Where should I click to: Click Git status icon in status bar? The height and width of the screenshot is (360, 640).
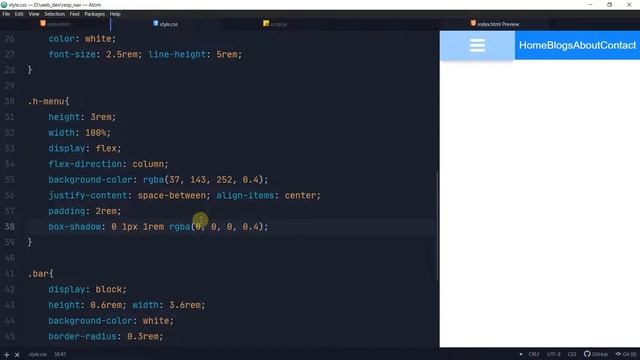626,354
